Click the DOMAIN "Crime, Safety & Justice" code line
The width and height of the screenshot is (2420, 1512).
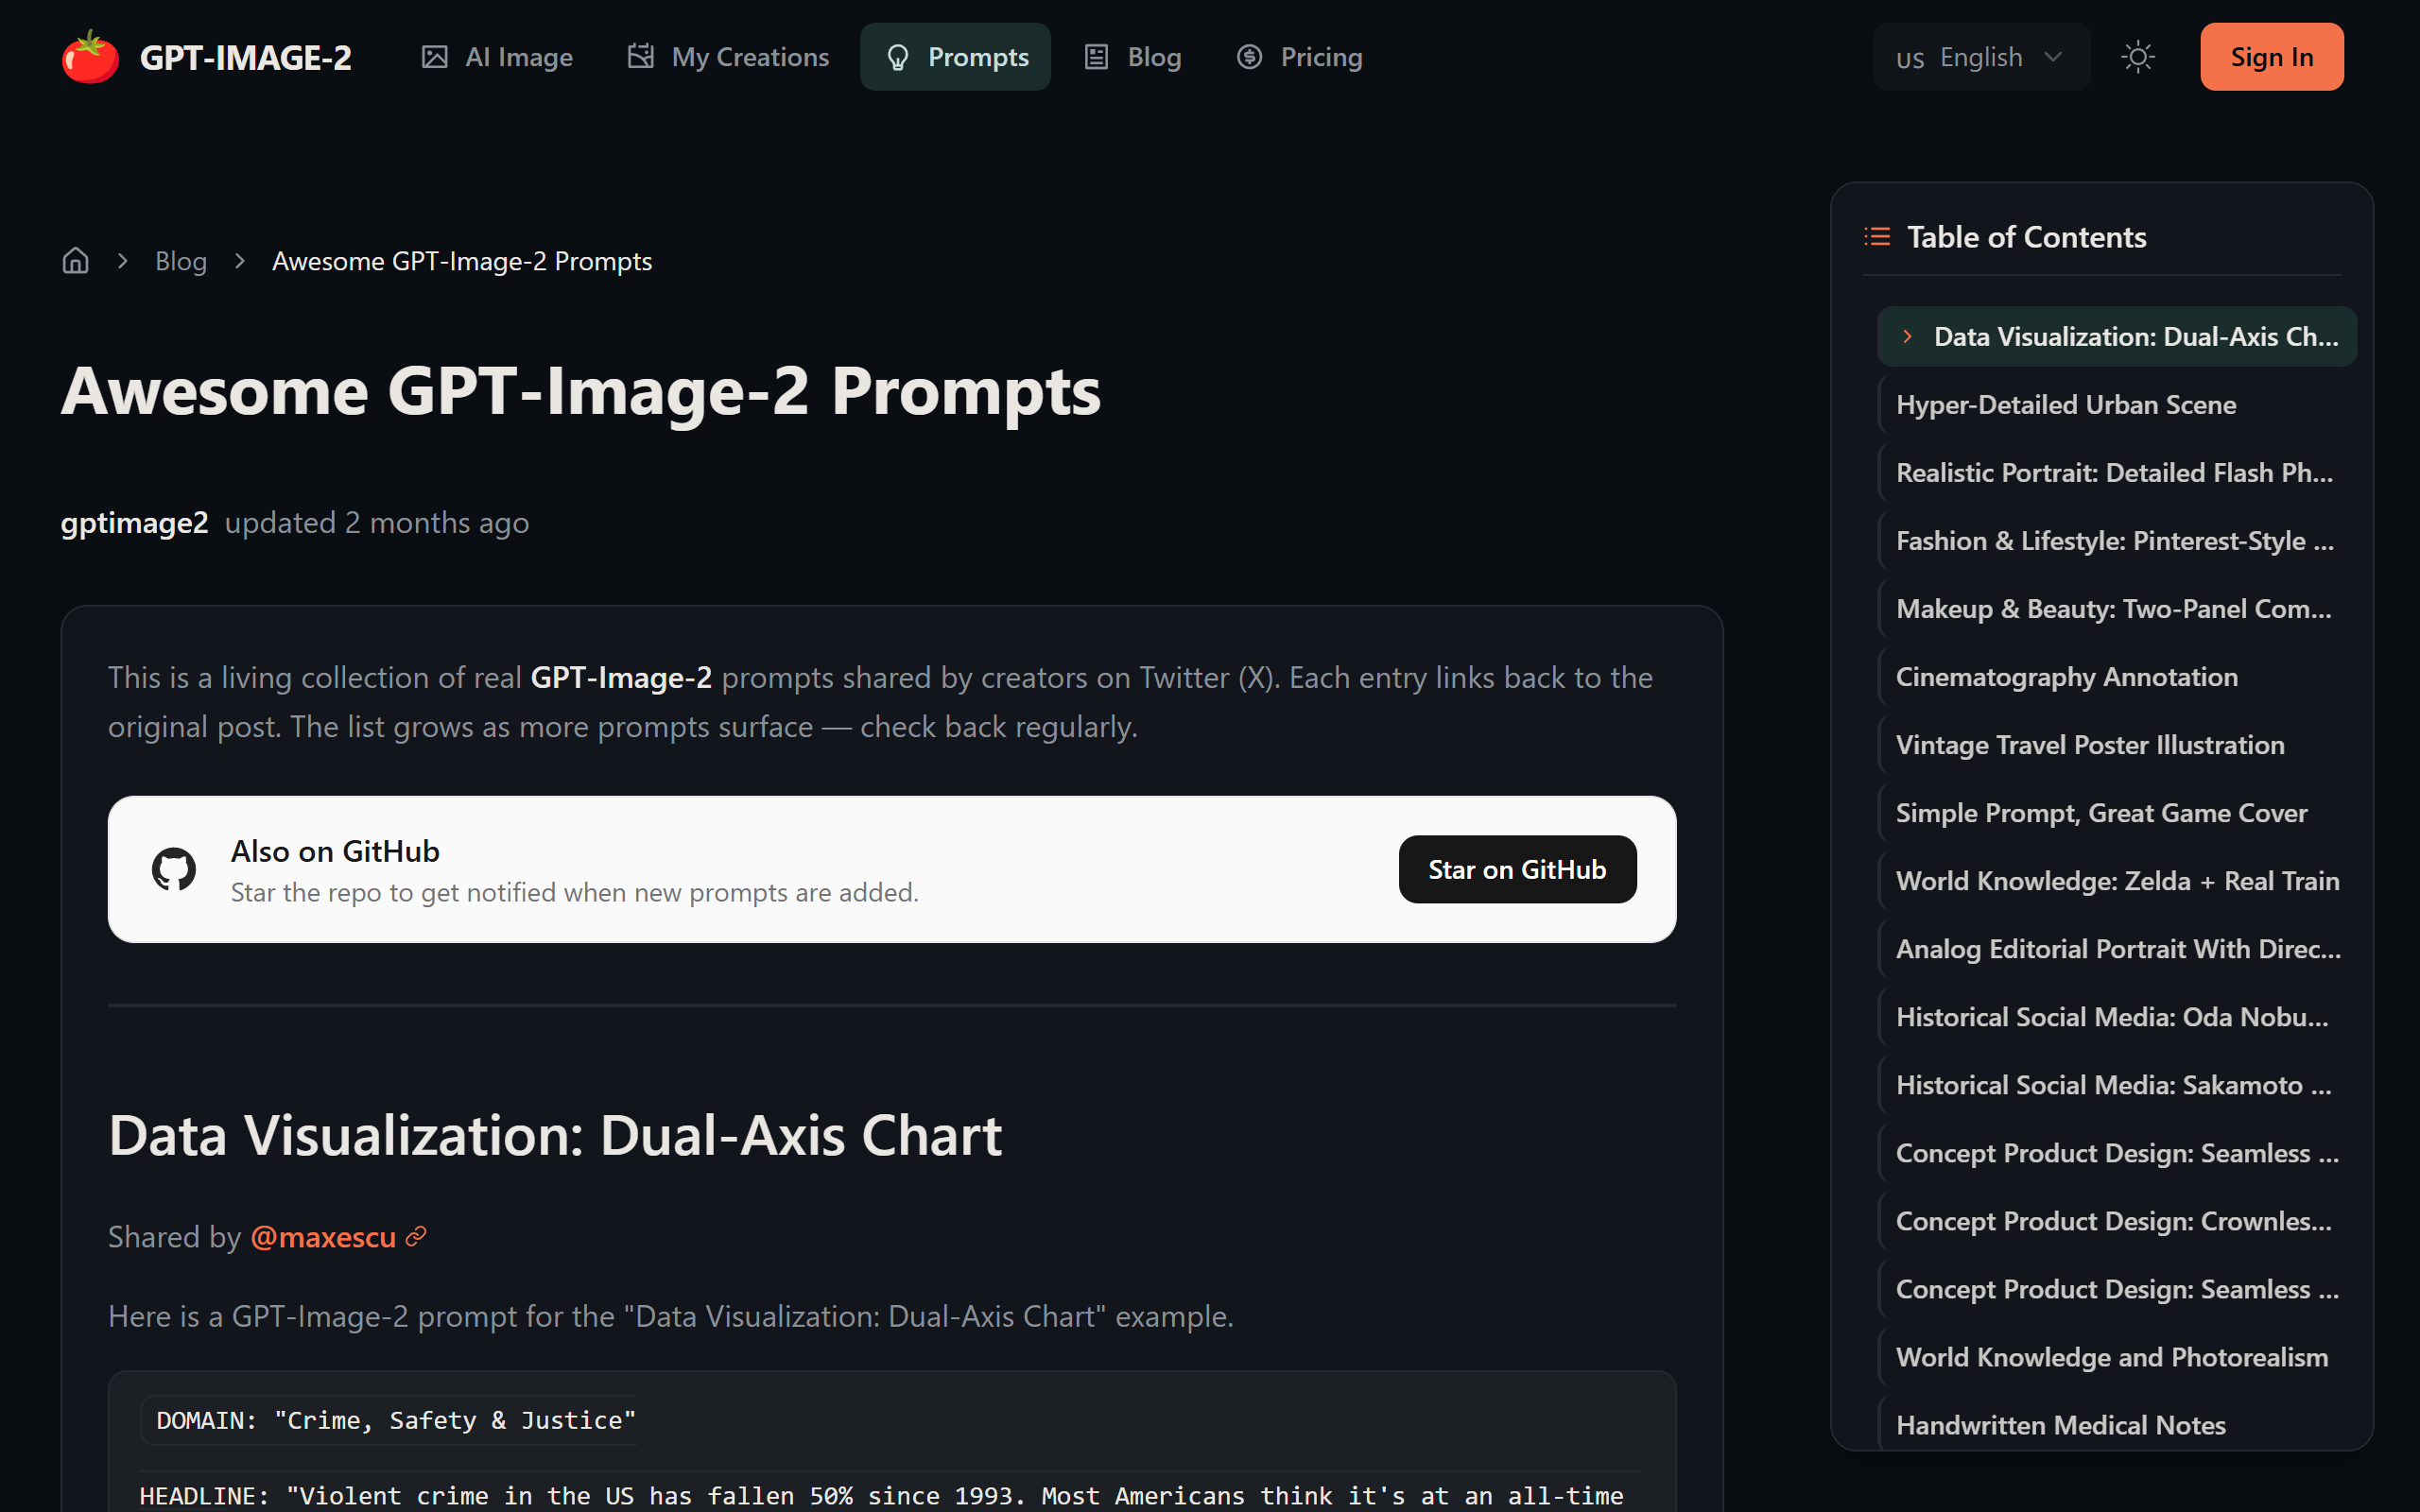tap(396, 1420)
